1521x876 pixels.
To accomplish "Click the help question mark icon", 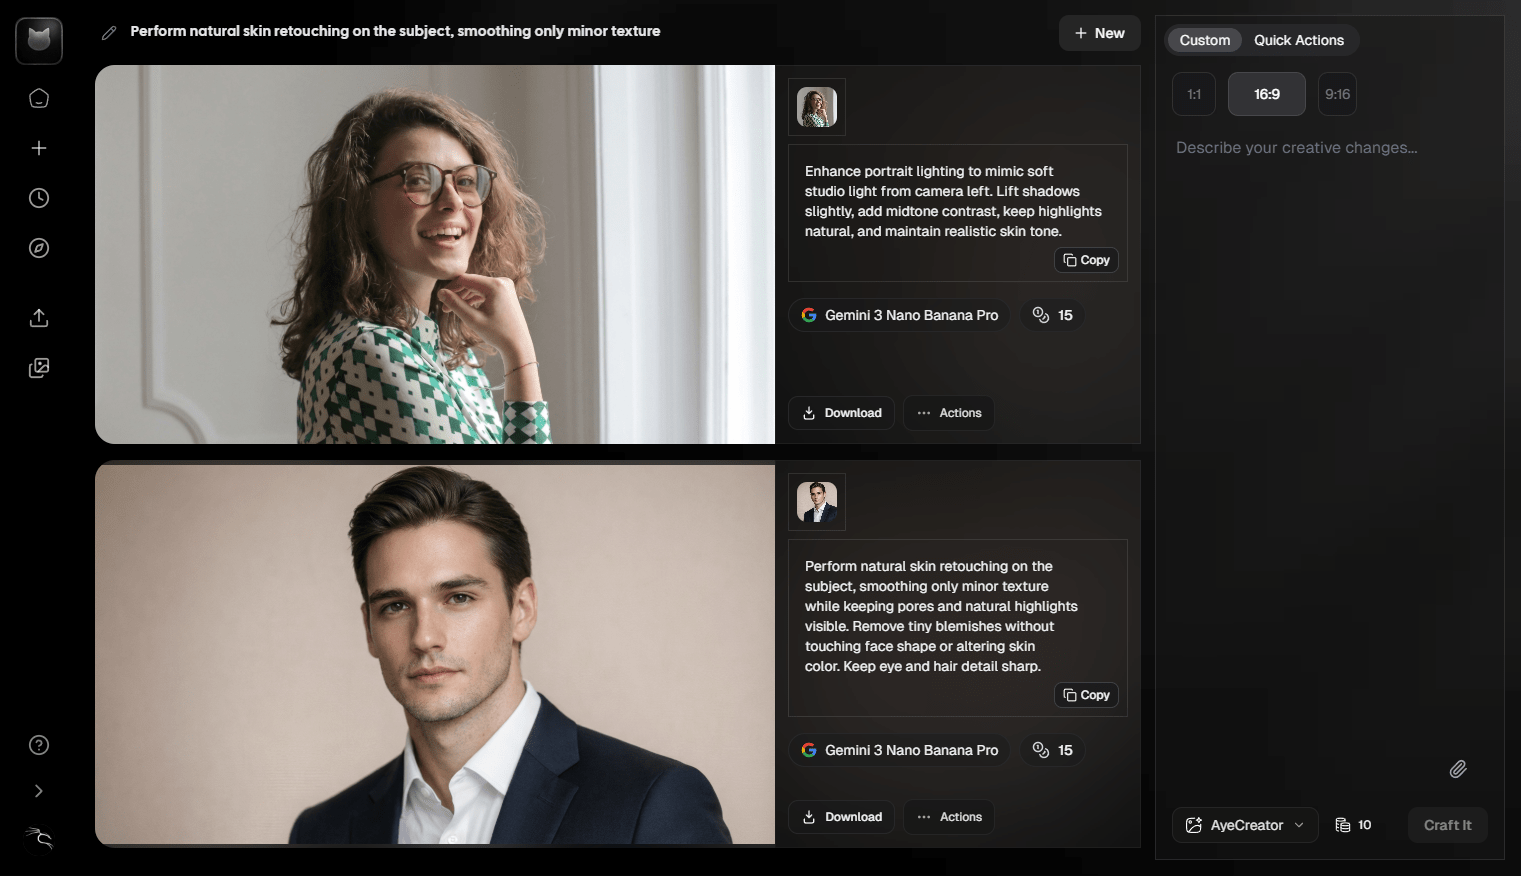I will 39,745.
